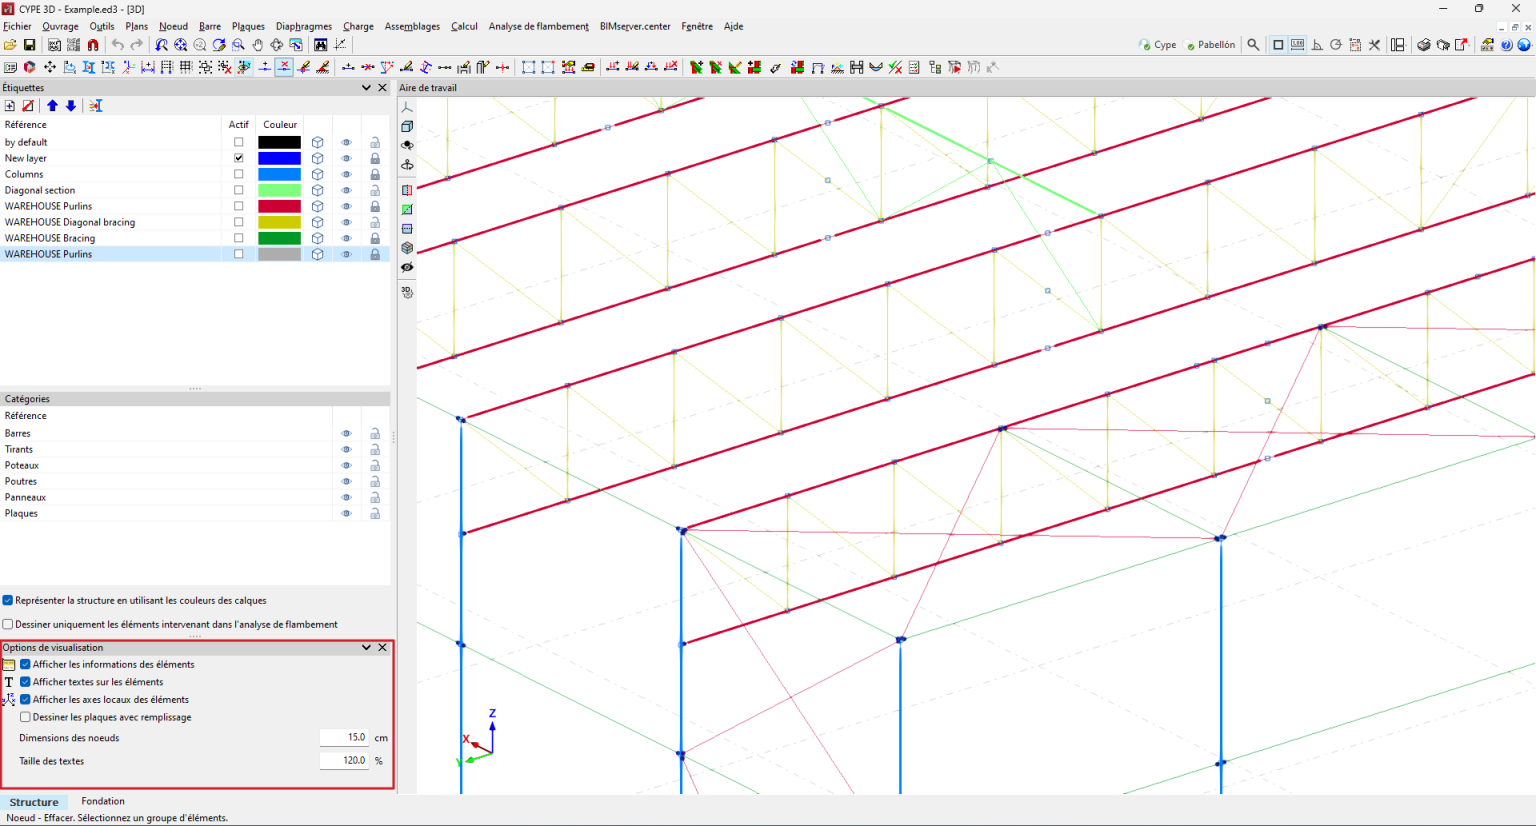The width and height of the screenshot is (1536, 826).
Task: Switch to the Fondation tab
Action: click(103, 801)
